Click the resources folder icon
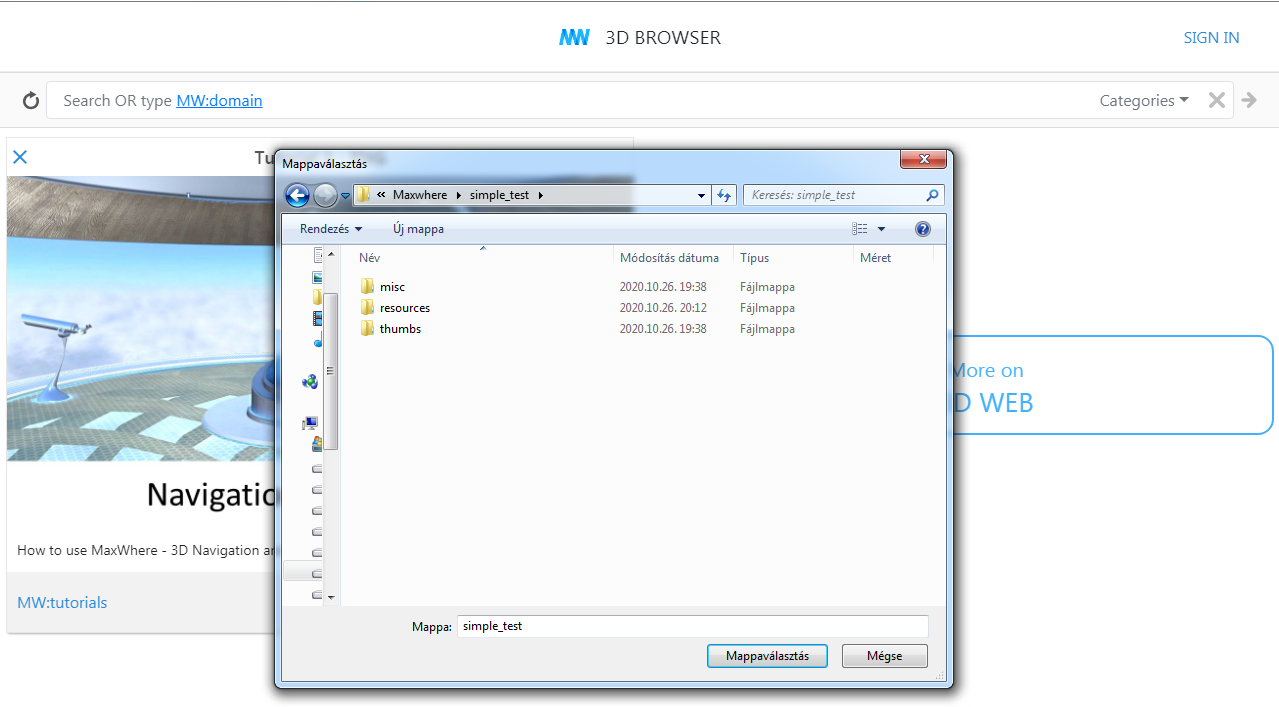This screenshot has width=1279, height=707. [367, 308]
